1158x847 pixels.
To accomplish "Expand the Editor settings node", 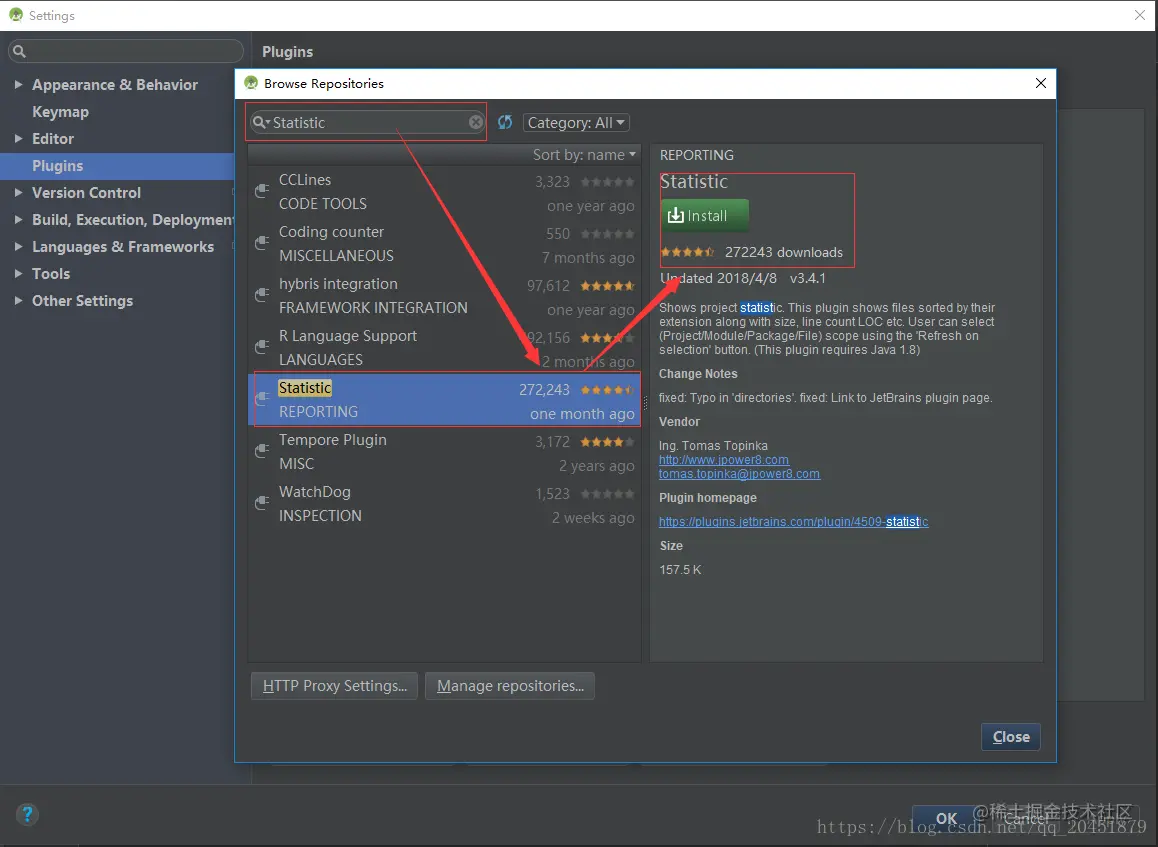I will [18, 138].
